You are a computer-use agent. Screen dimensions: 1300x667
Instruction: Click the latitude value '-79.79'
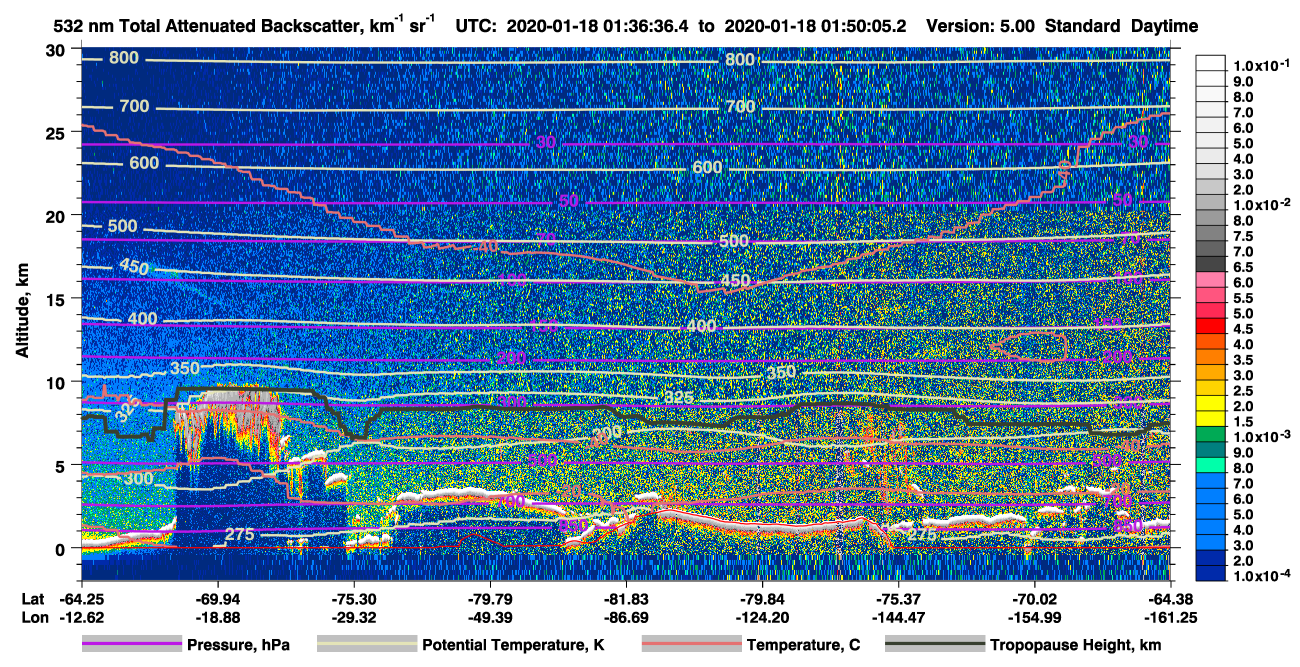click(x=489, y=599)
